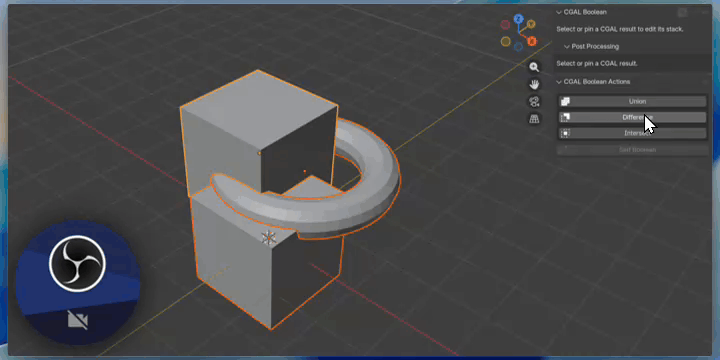Snap view to negative X axis circle
The width and height of the screenshot is (720, 360).
505,24
